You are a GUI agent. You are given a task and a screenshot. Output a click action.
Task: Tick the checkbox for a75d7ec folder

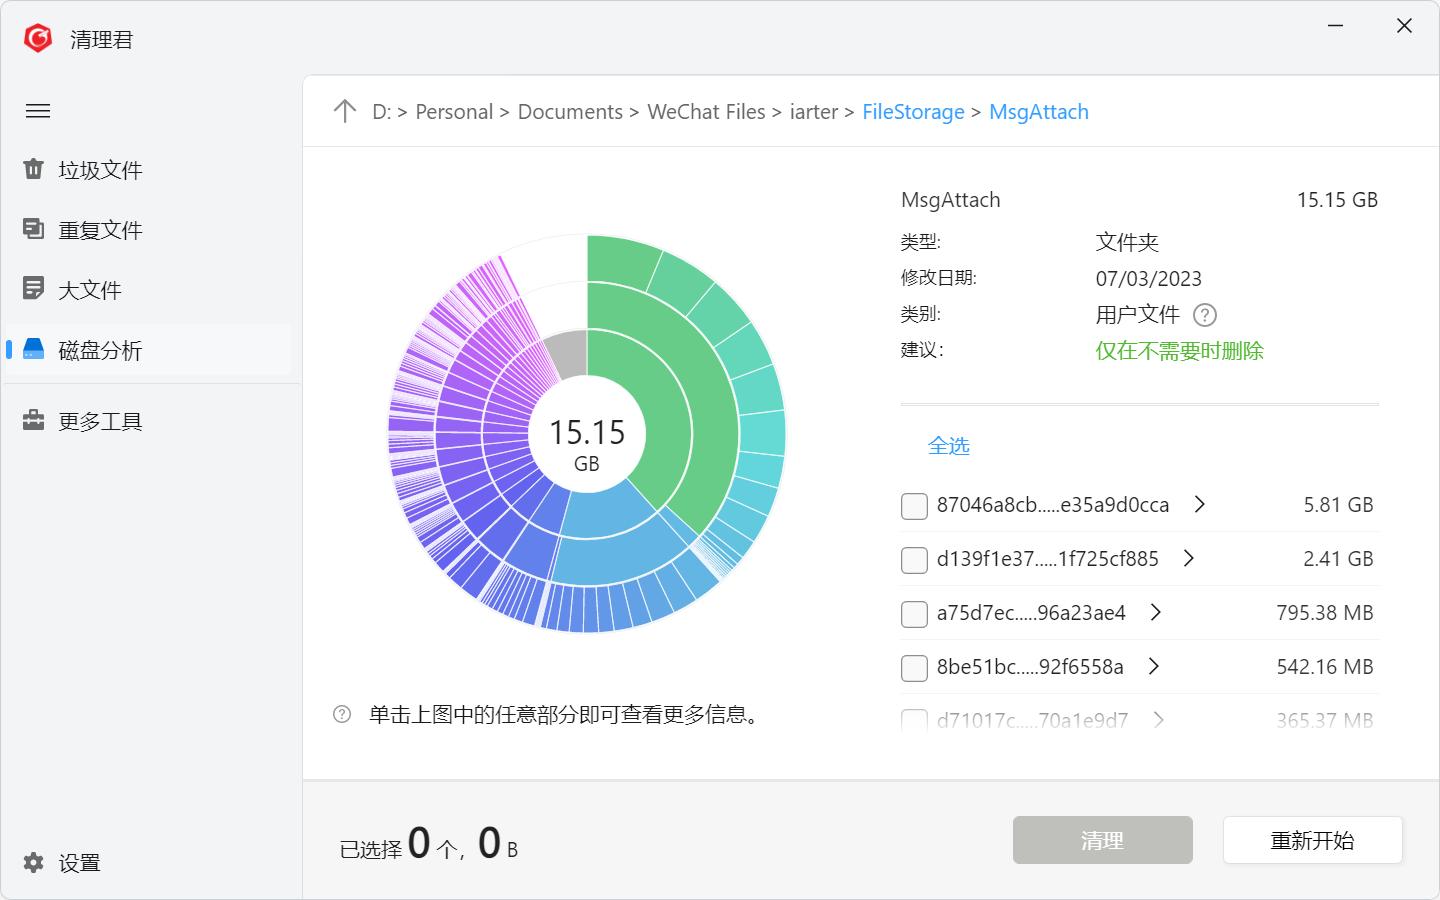click(914, 614)
